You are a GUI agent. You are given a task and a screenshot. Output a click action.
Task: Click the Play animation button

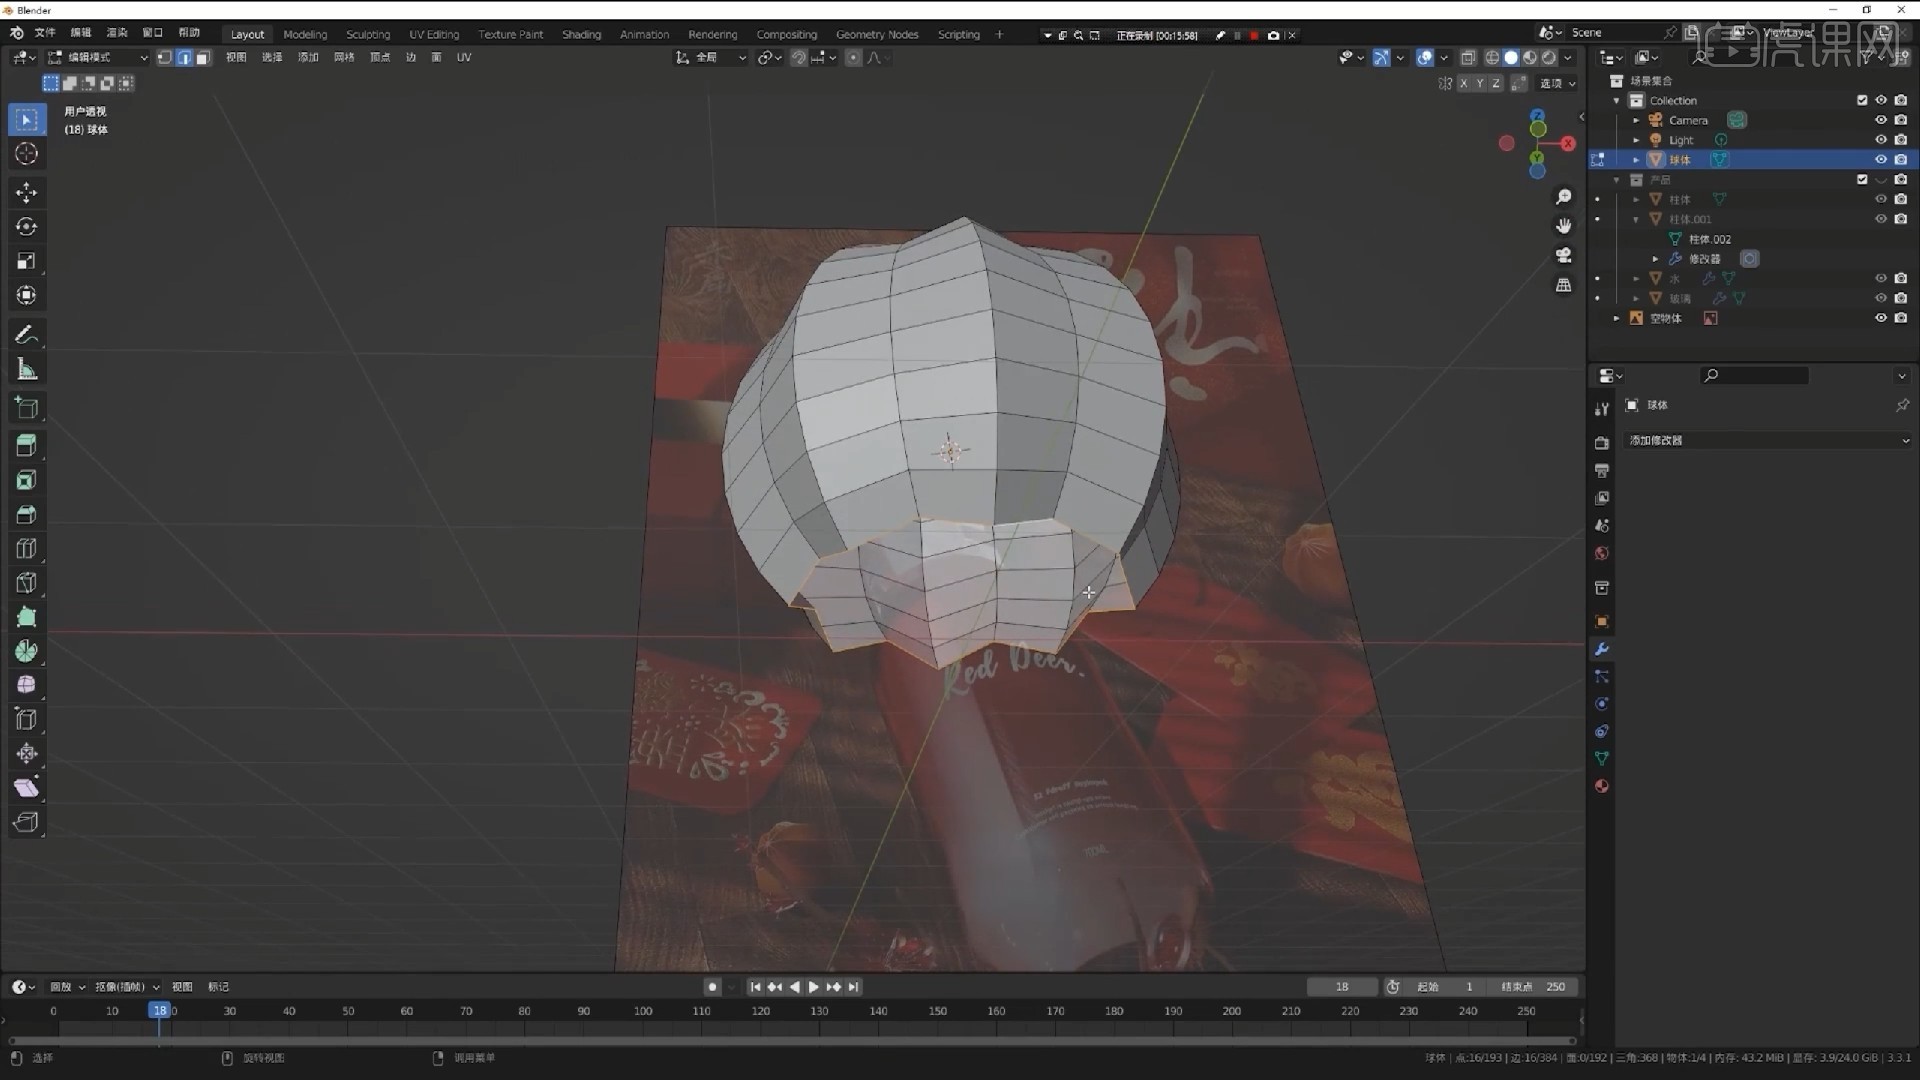[814, 987]
